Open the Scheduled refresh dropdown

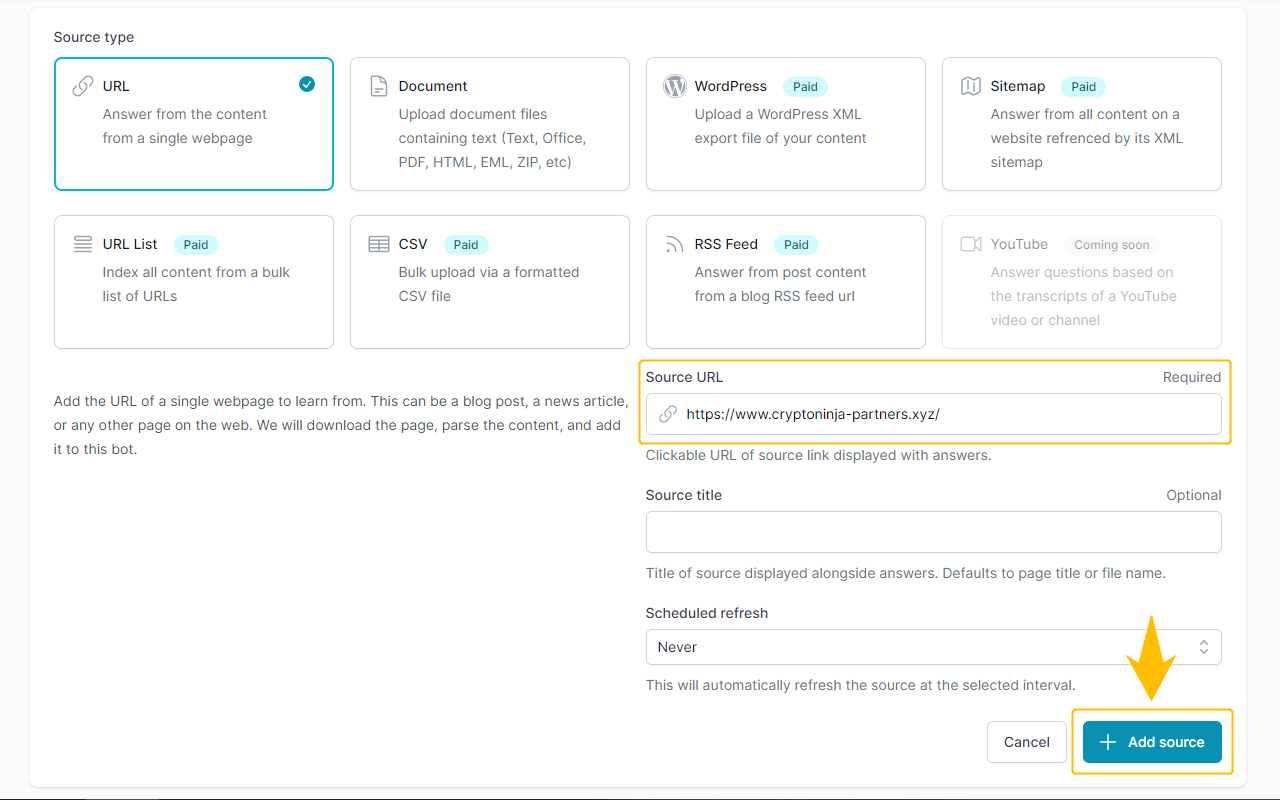(x=934, y=647)
